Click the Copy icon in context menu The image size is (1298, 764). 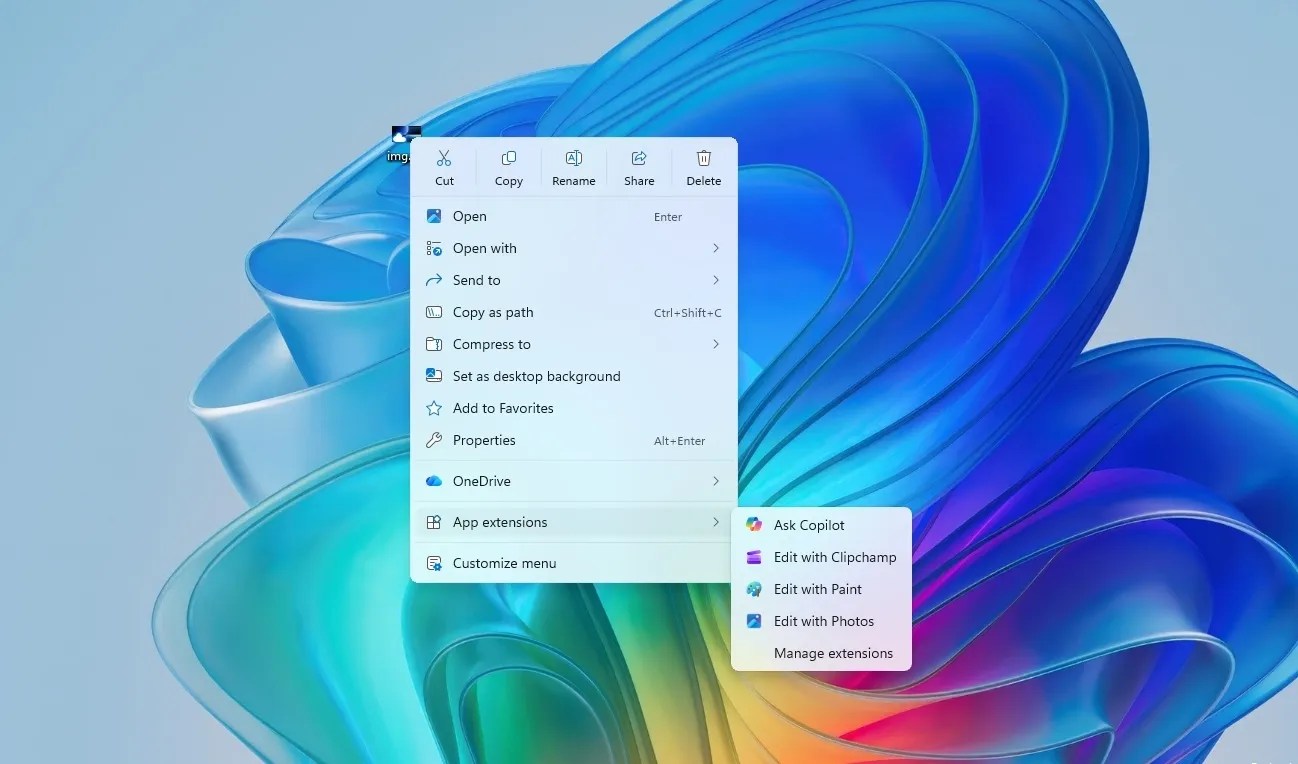pos(509,158)
